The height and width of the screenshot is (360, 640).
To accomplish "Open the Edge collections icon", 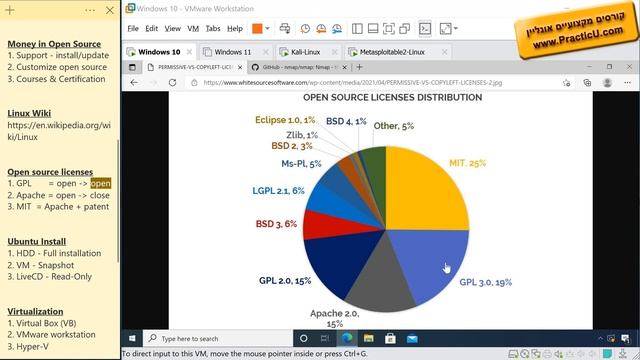I will click(x=587, y=83).
